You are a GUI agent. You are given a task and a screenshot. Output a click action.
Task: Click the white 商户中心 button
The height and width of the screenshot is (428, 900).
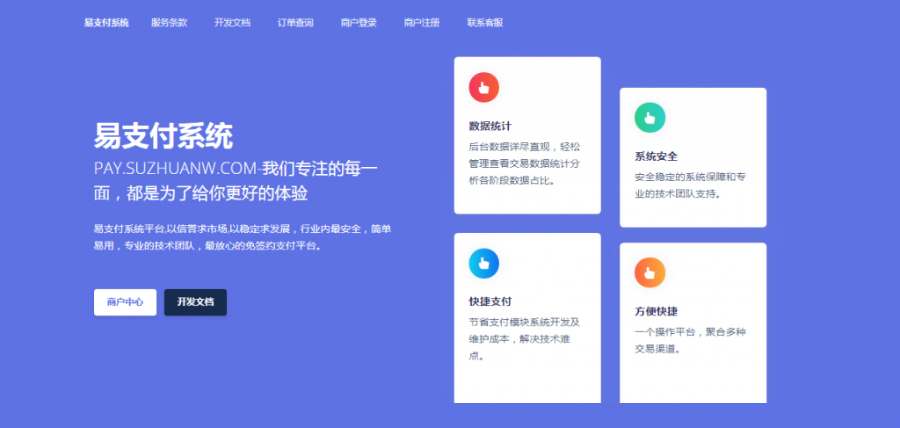125,302
